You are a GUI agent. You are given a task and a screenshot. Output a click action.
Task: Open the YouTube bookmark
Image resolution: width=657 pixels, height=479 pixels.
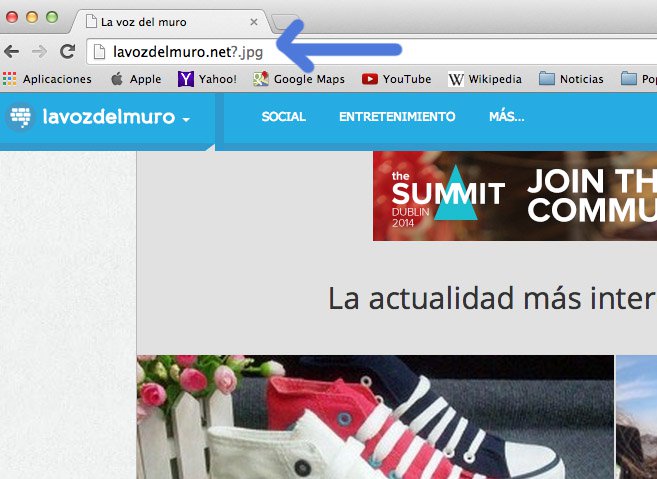(x=396, y=79)
